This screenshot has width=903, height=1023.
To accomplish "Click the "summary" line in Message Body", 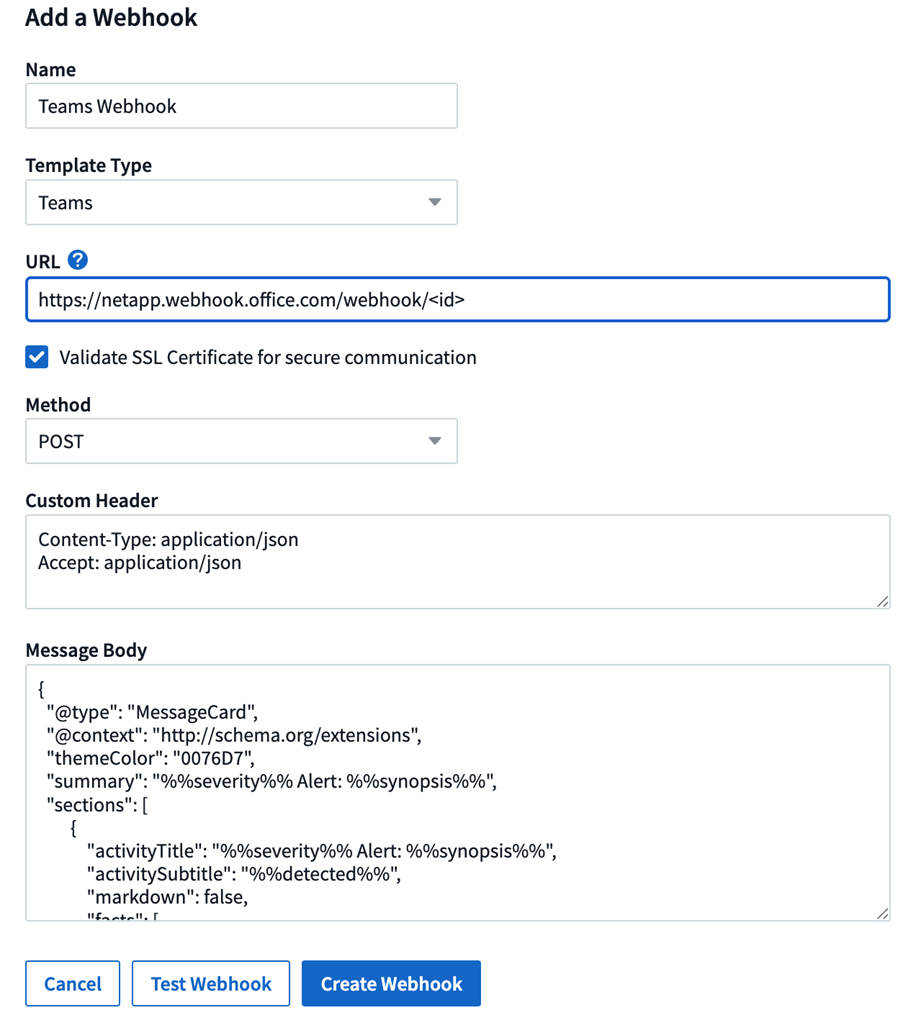I will (270, 782).
